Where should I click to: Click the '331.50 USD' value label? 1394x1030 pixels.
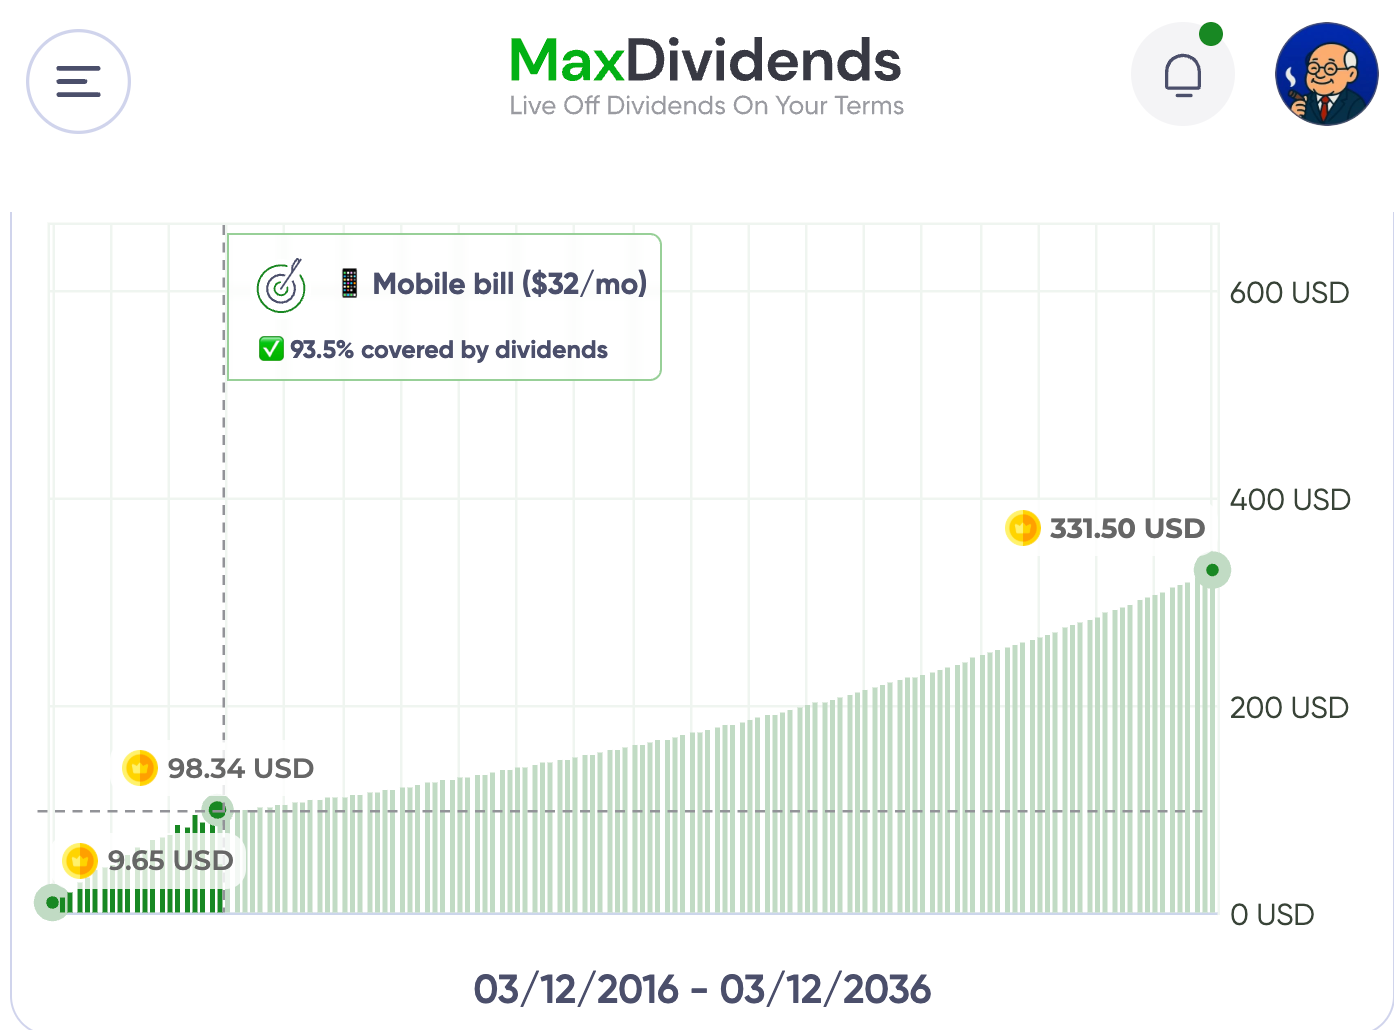[x=1127, y=528]
